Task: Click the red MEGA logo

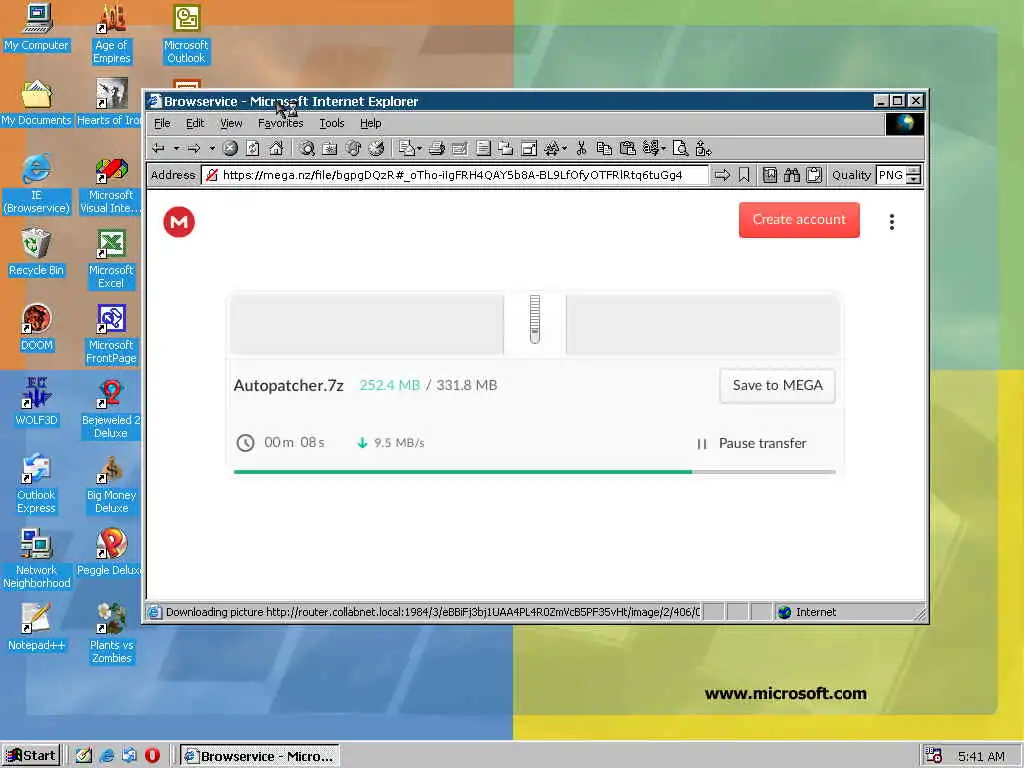Action: (x=179, y=221)
